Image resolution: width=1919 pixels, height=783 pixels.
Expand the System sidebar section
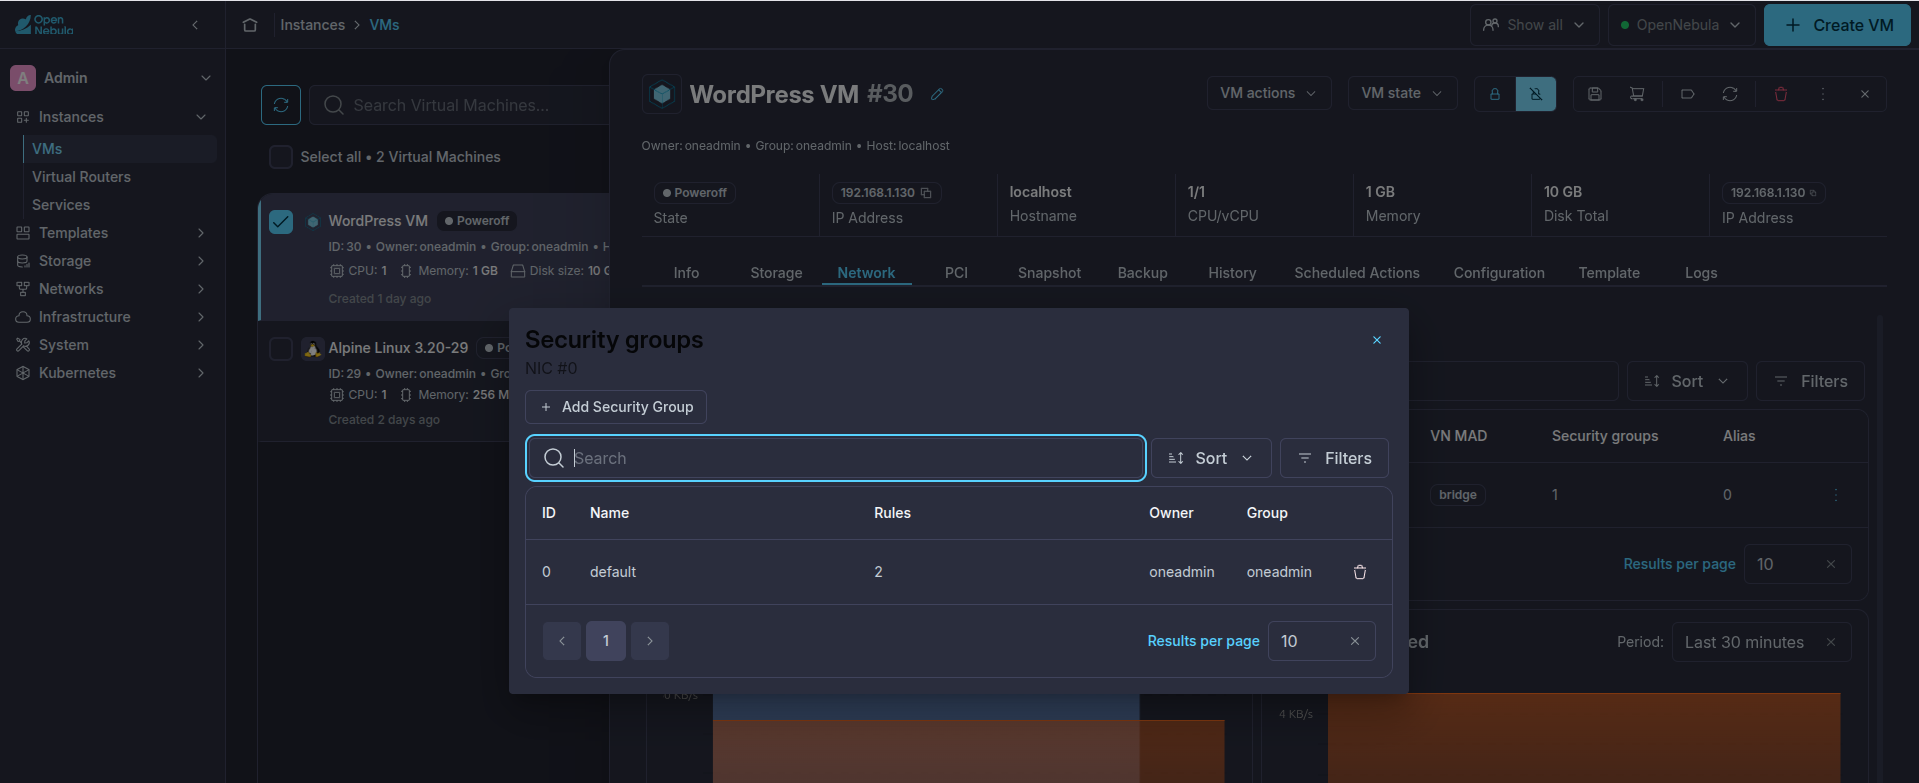tap(111, 345)
